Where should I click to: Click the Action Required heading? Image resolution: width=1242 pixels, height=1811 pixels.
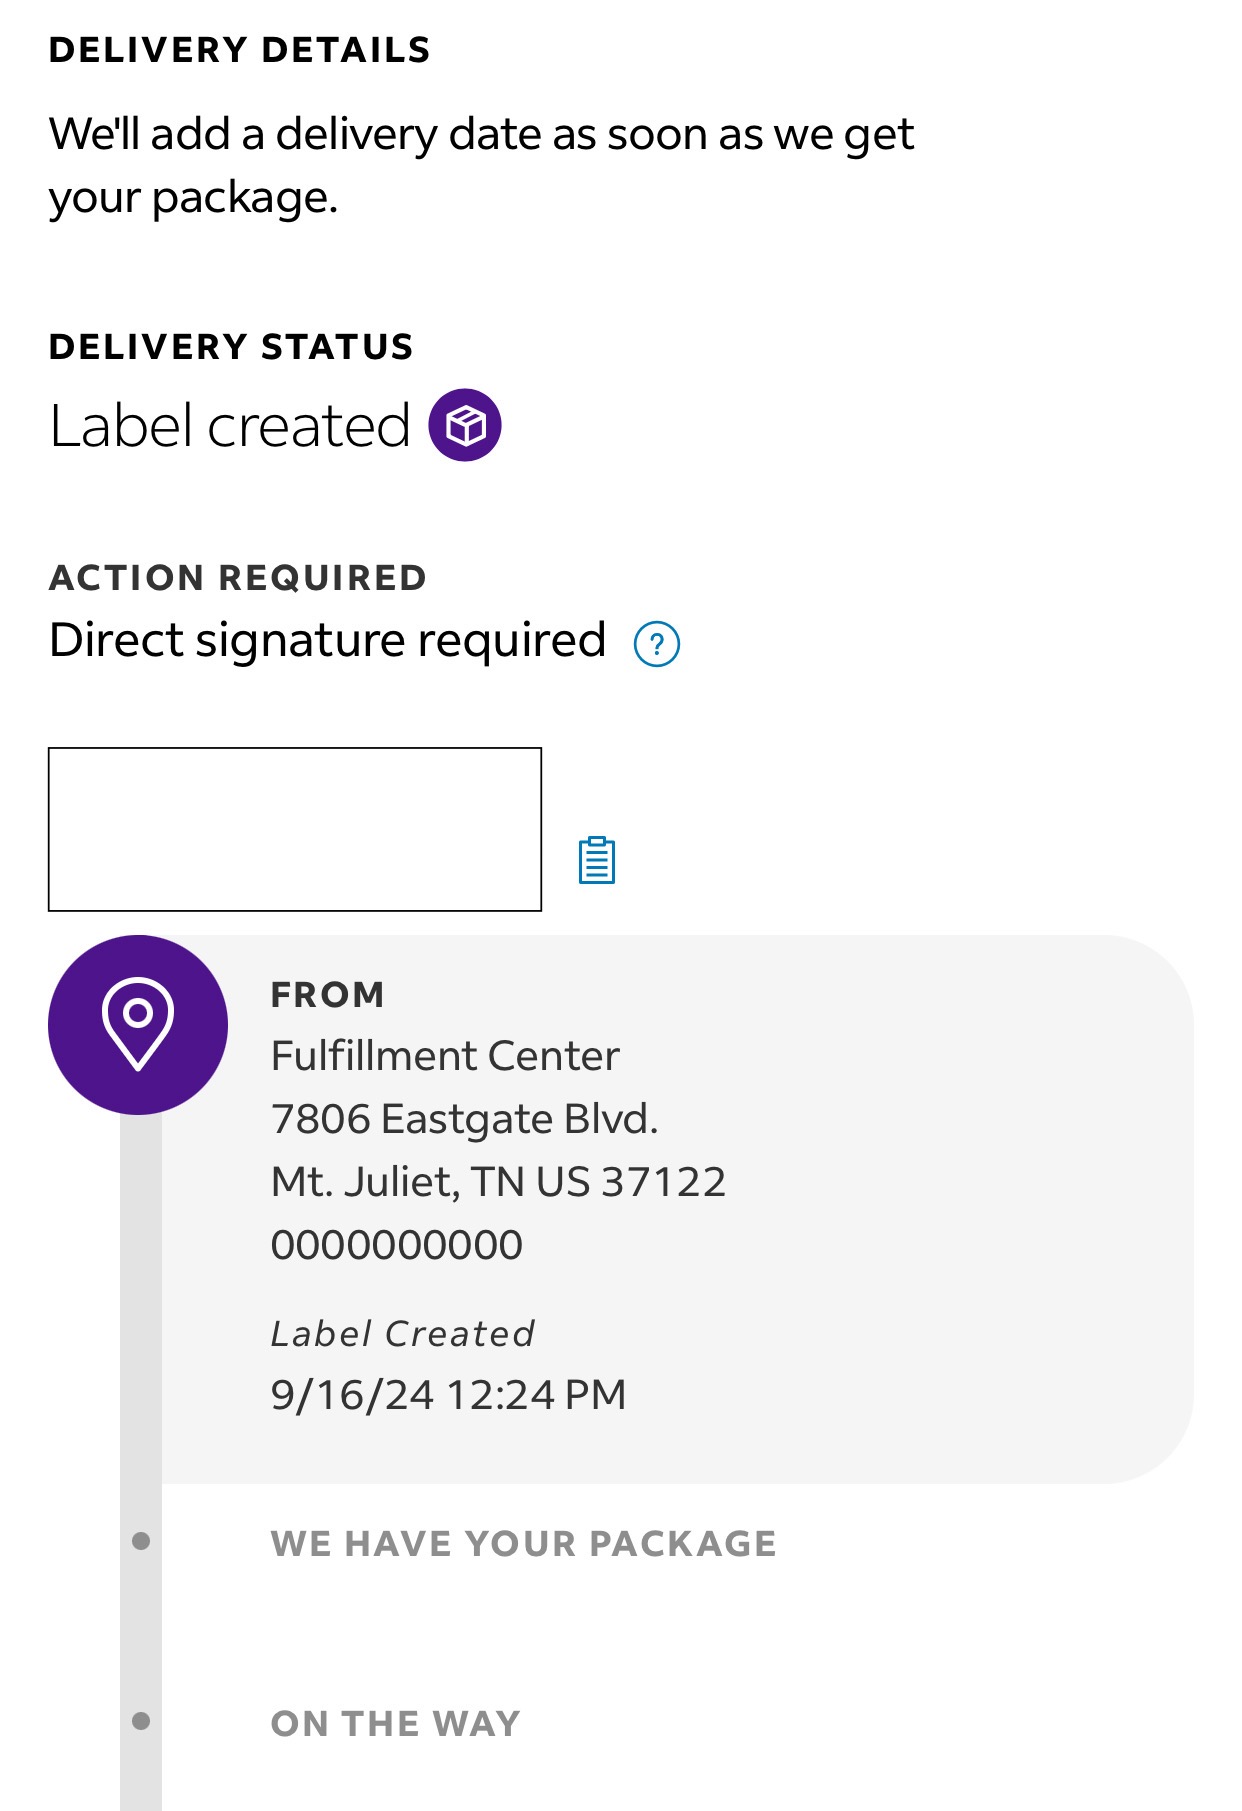point(238,577)
